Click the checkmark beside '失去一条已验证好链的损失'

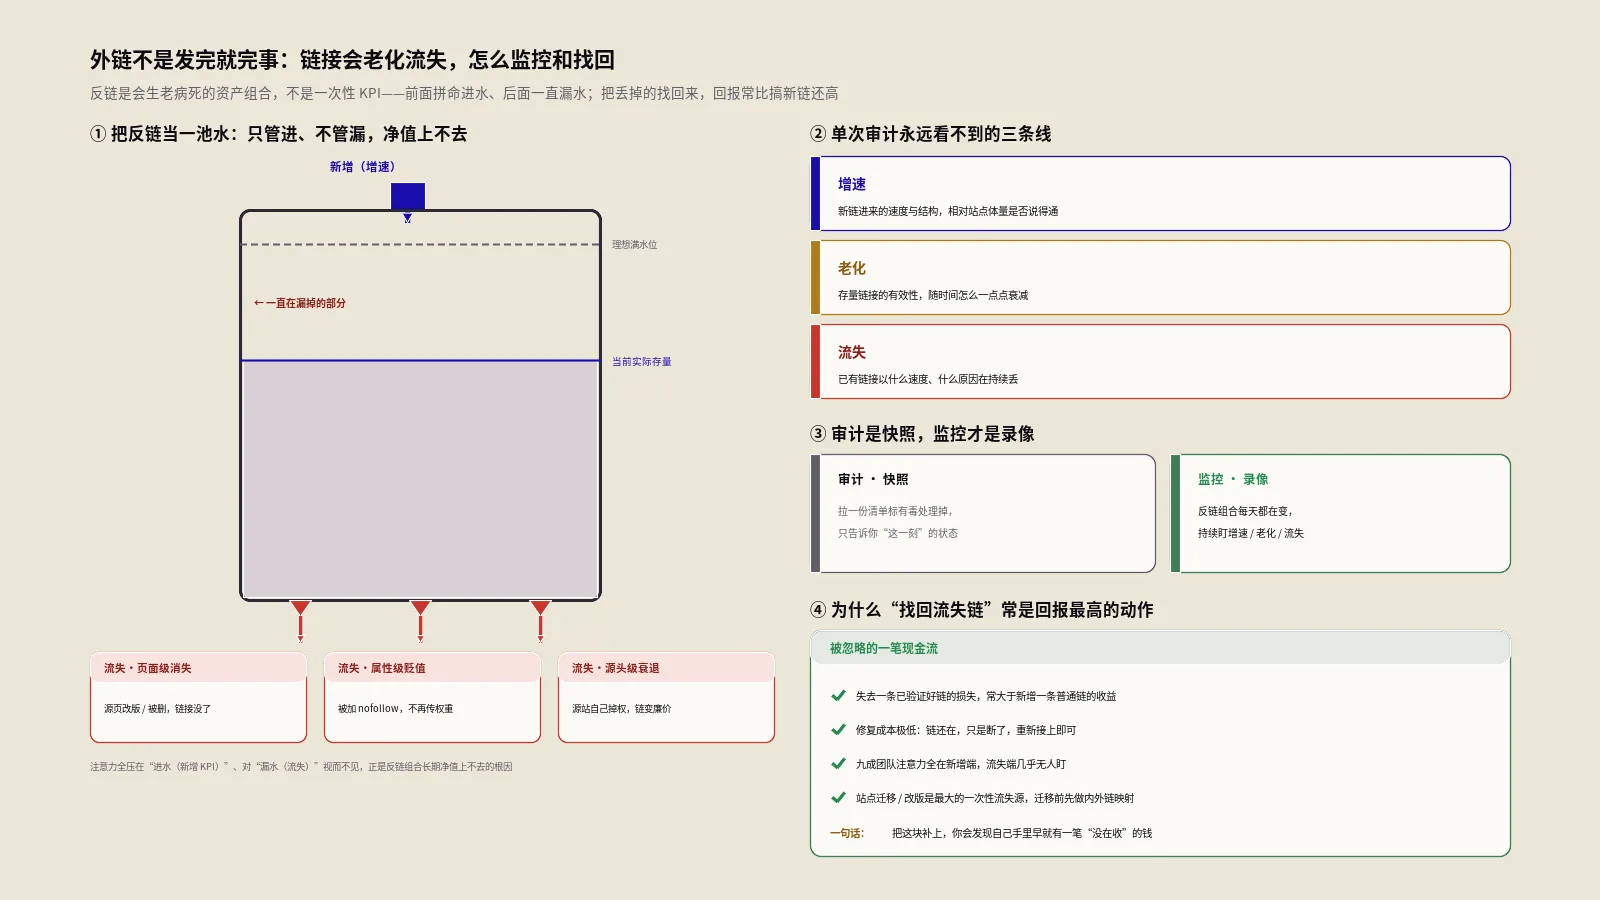pos(838,696)
